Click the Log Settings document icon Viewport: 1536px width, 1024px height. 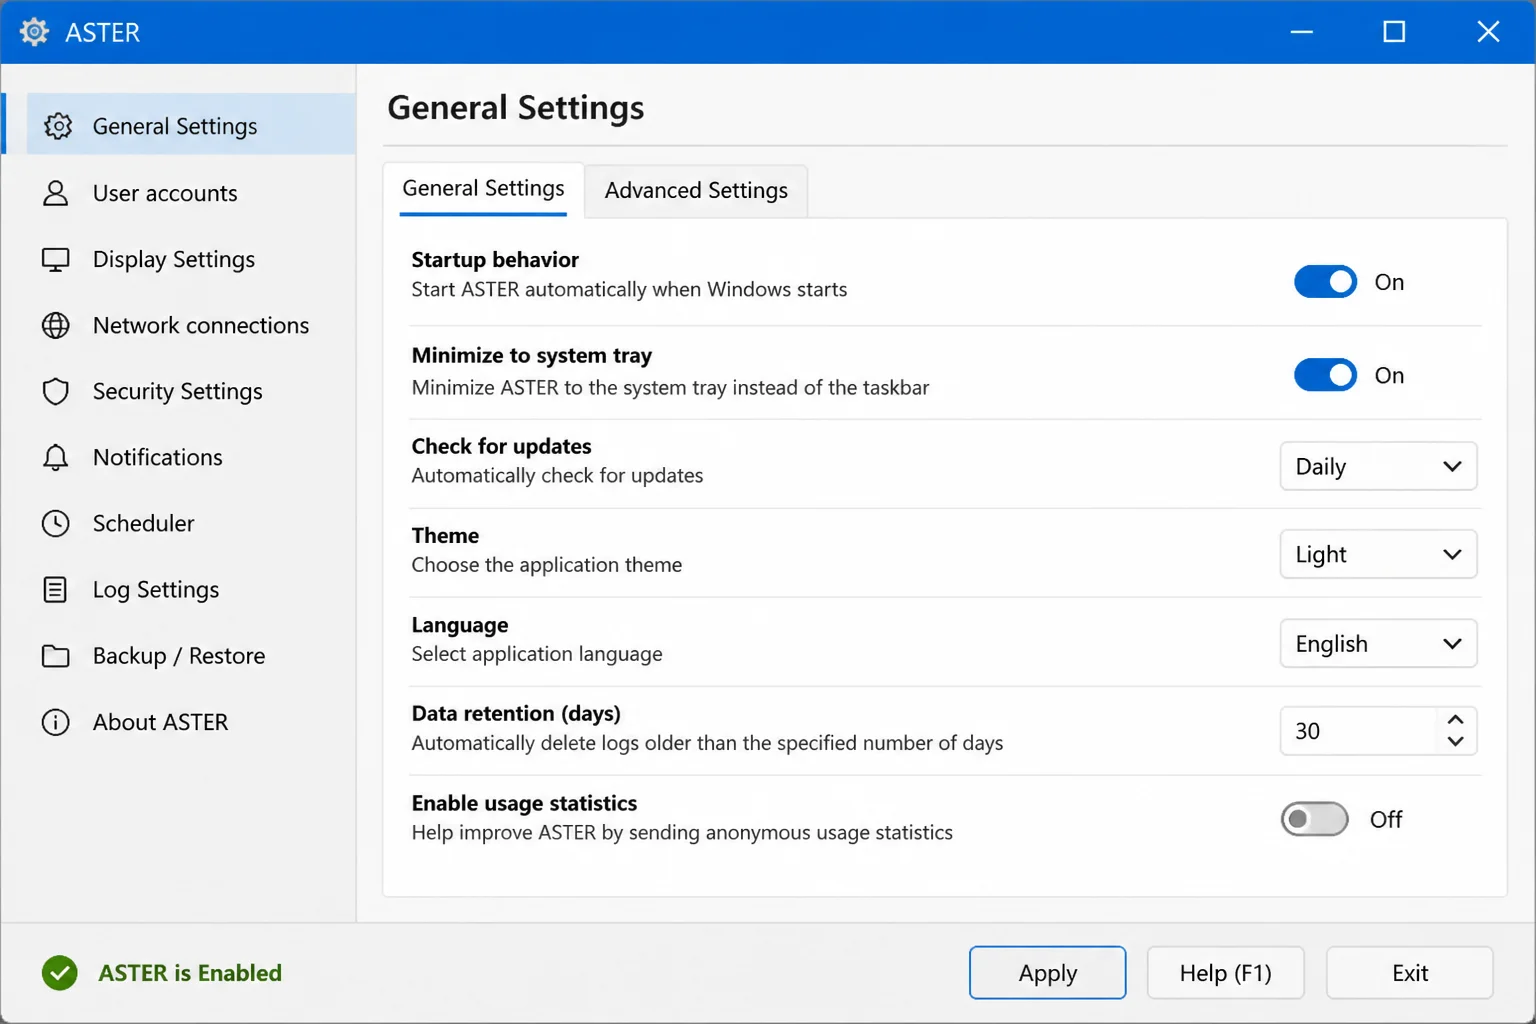(56, 590)
